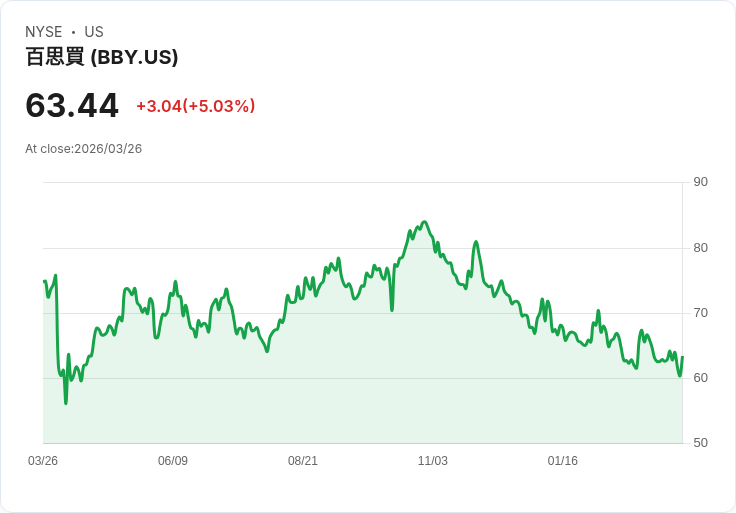This screenshot has height=513, width=736.
Task: Select the 03/26 date axis label
Action: [x=43, y=461]
